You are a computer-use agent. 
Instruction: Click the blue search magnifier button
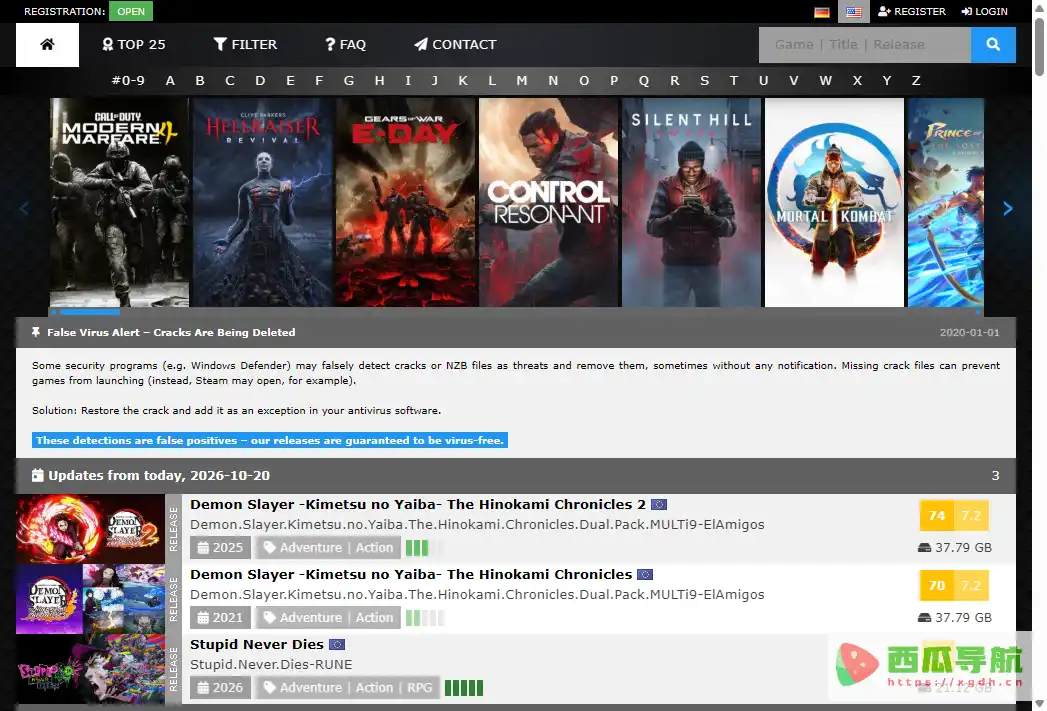(993, 45)
